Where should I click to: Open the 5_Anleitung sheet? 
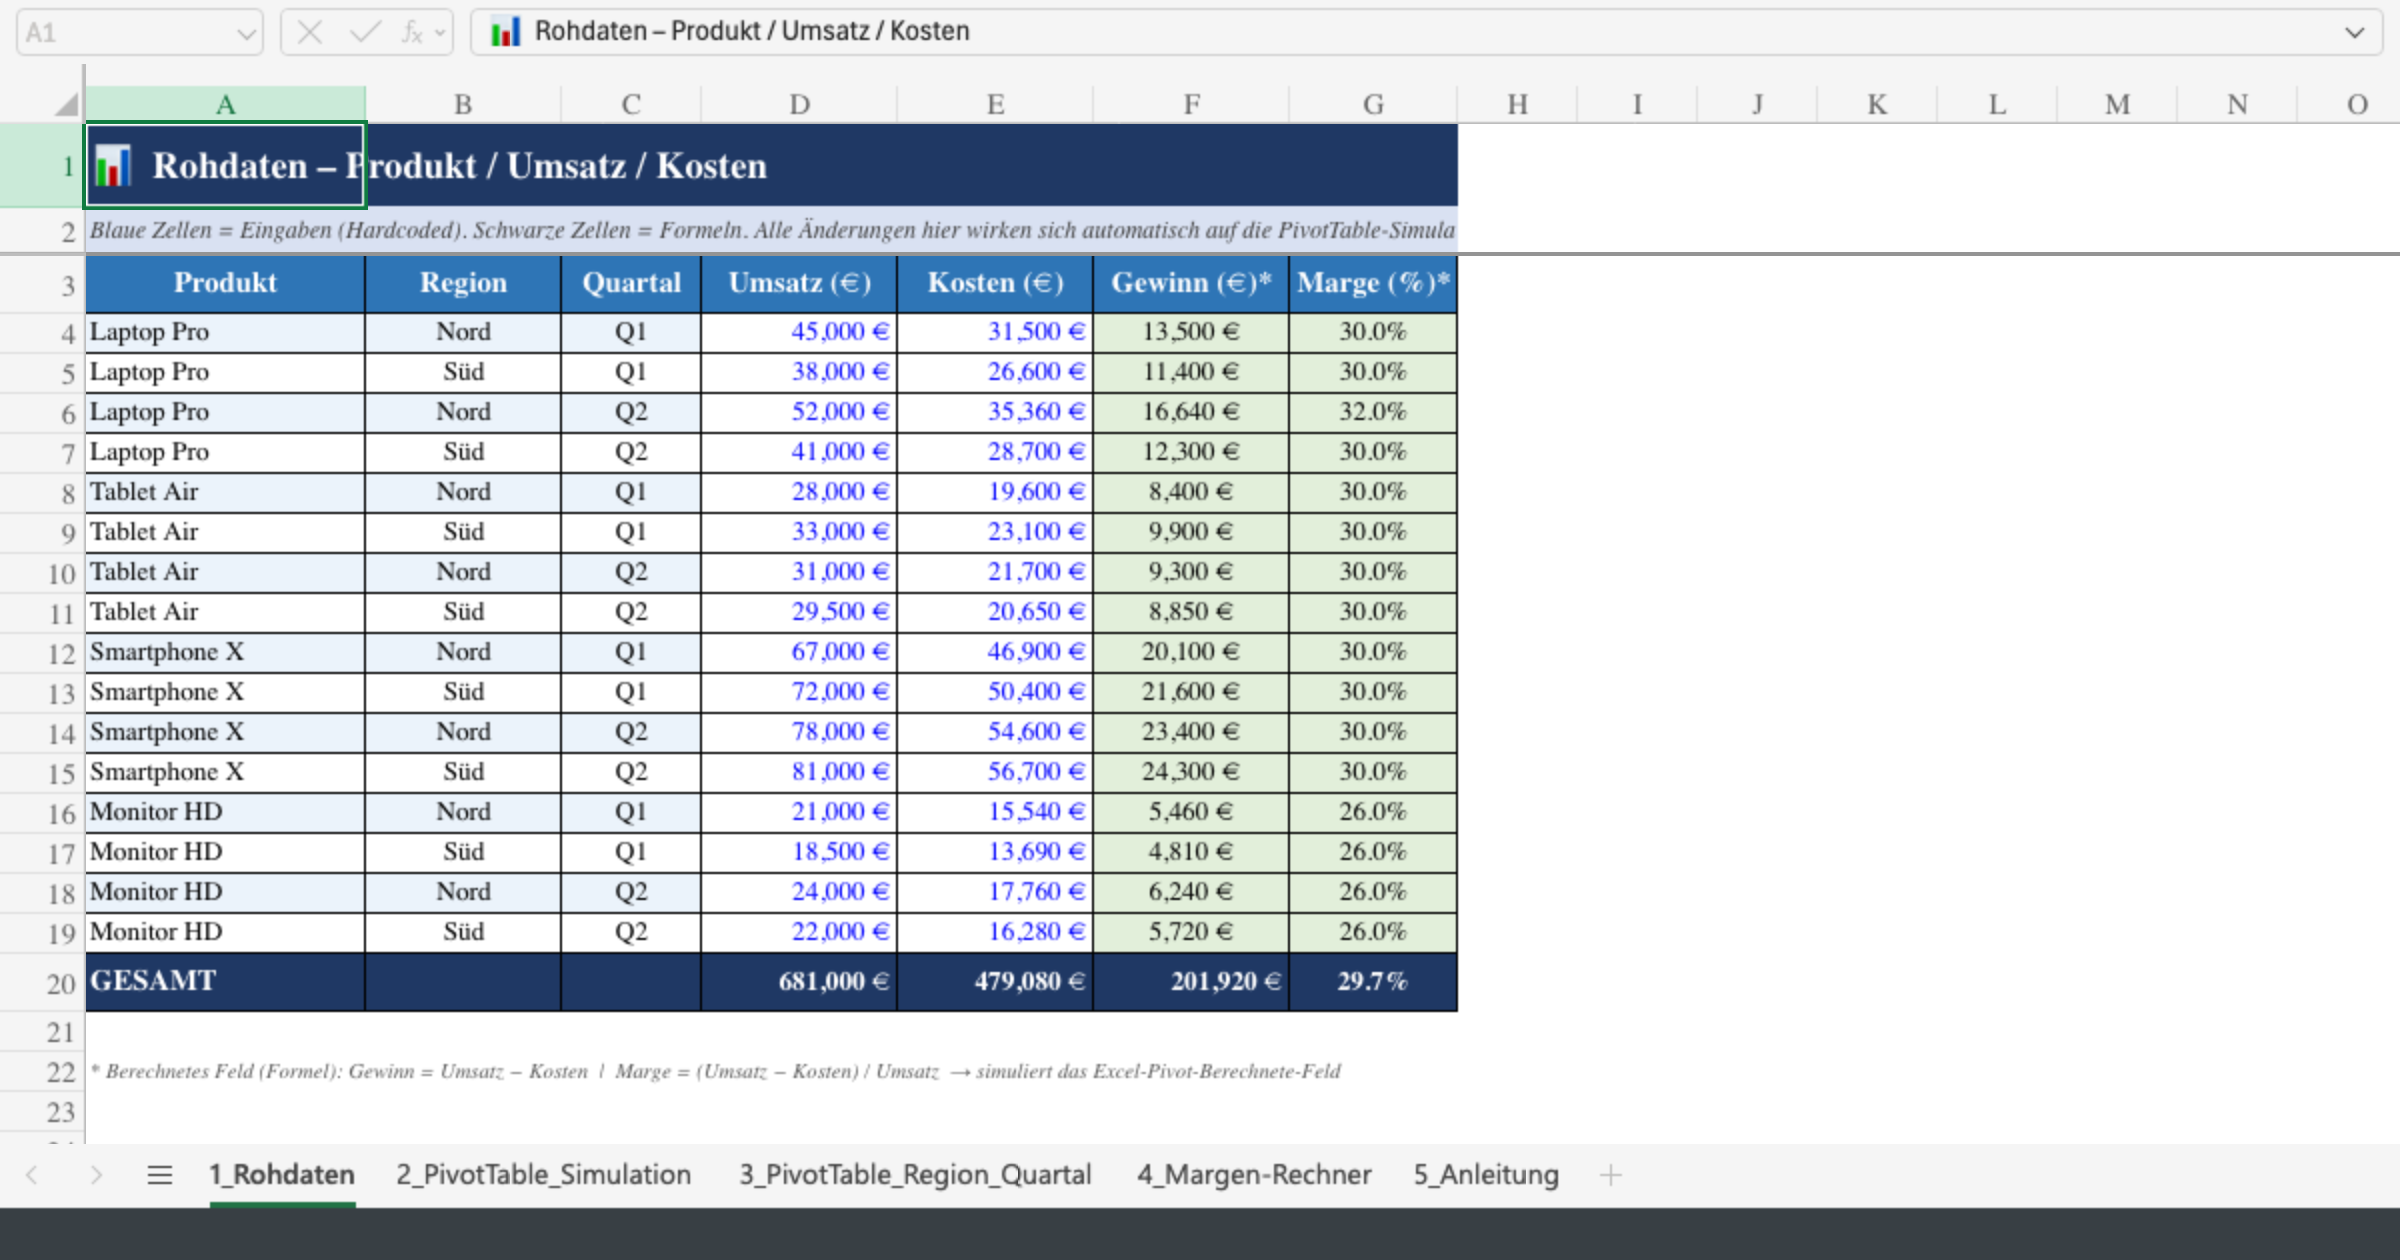click(x=1485, y=1175)
